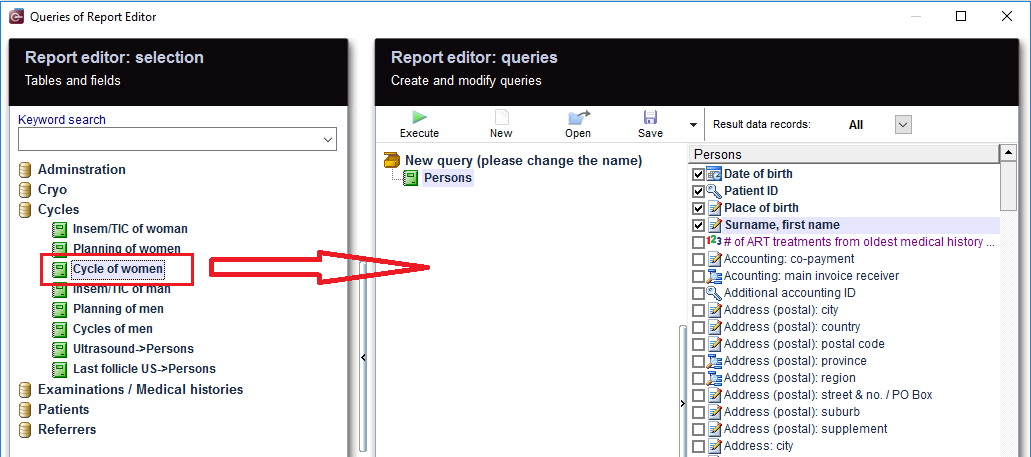Maximize the Queries of Report Editor window
The image size is (1031, 457).
point(961,16)
